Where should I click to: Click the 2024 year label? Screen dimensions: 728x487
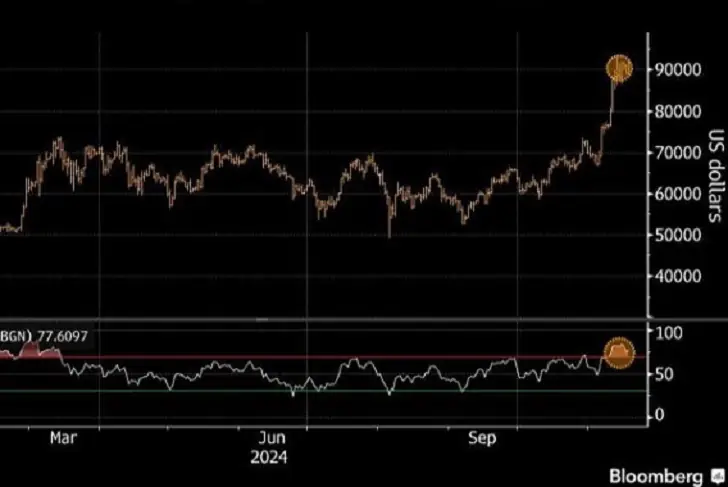click(x=269, y=457)
